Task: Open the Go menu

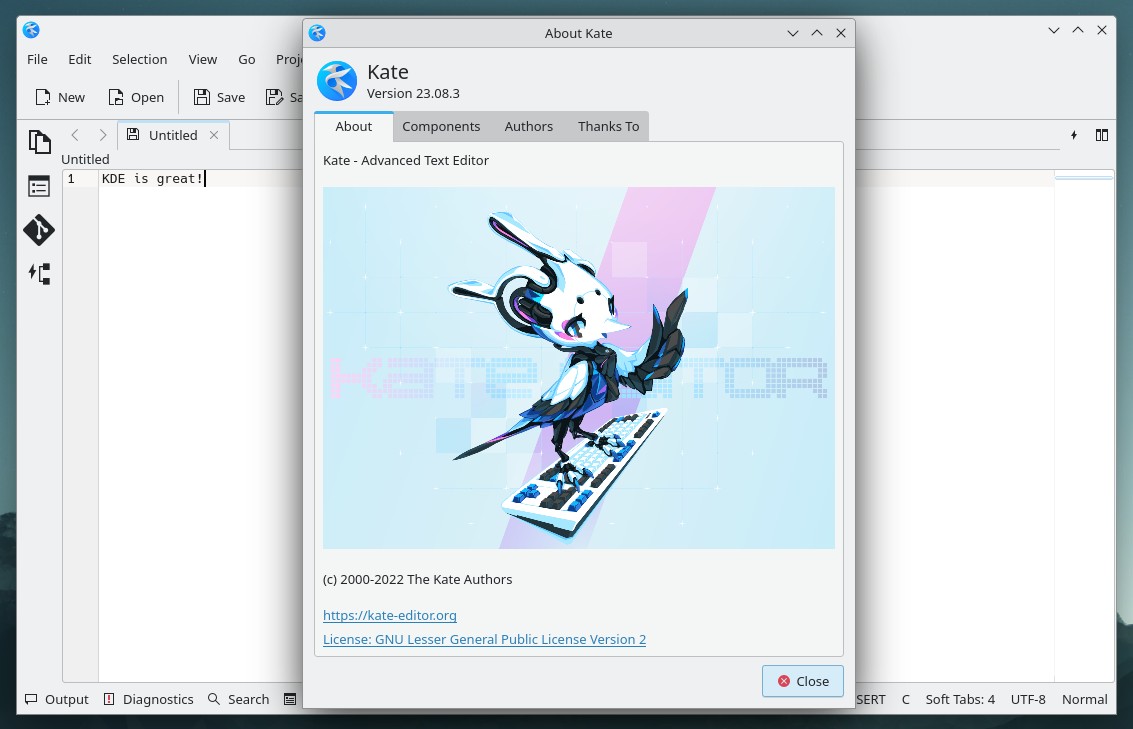Action: coord(246,59)
